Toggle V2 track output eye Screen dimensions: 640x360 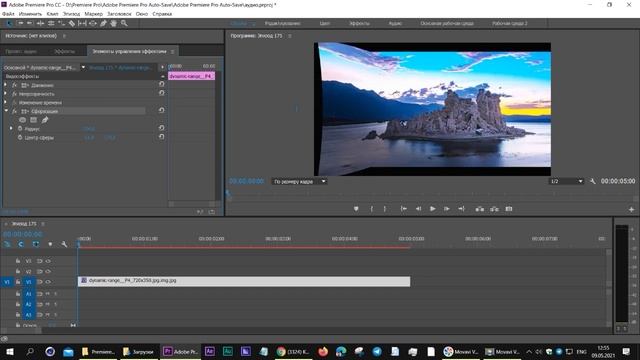tap(48, 271)
